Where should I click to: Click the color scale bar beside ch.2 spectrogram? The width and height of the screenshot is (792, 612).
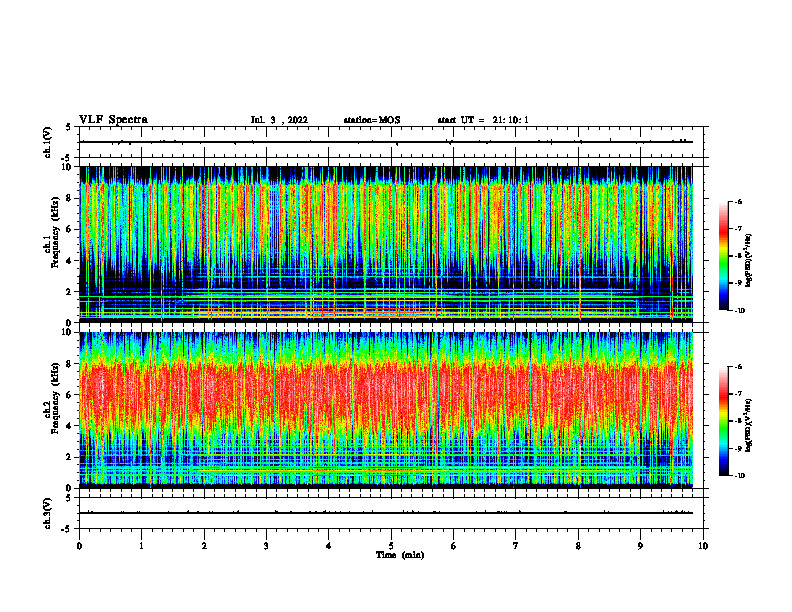click(724, 421)
